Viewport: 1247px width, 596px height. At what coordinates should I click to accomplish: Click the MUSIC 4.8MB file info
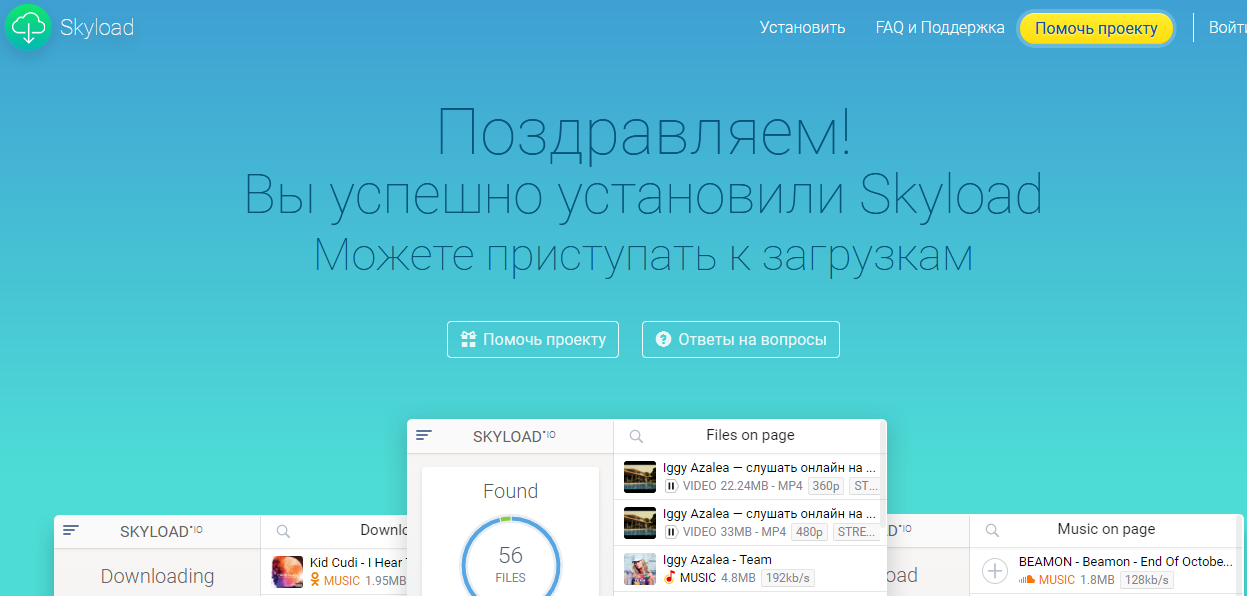(718, 578)
